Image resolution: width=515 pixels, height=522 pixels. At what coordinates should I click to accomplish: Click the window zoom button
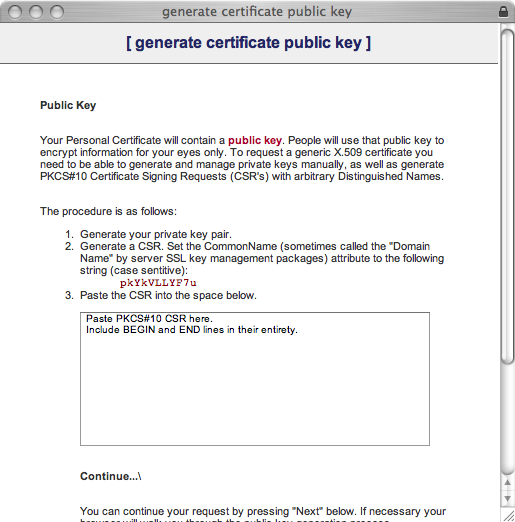(57, 12)
